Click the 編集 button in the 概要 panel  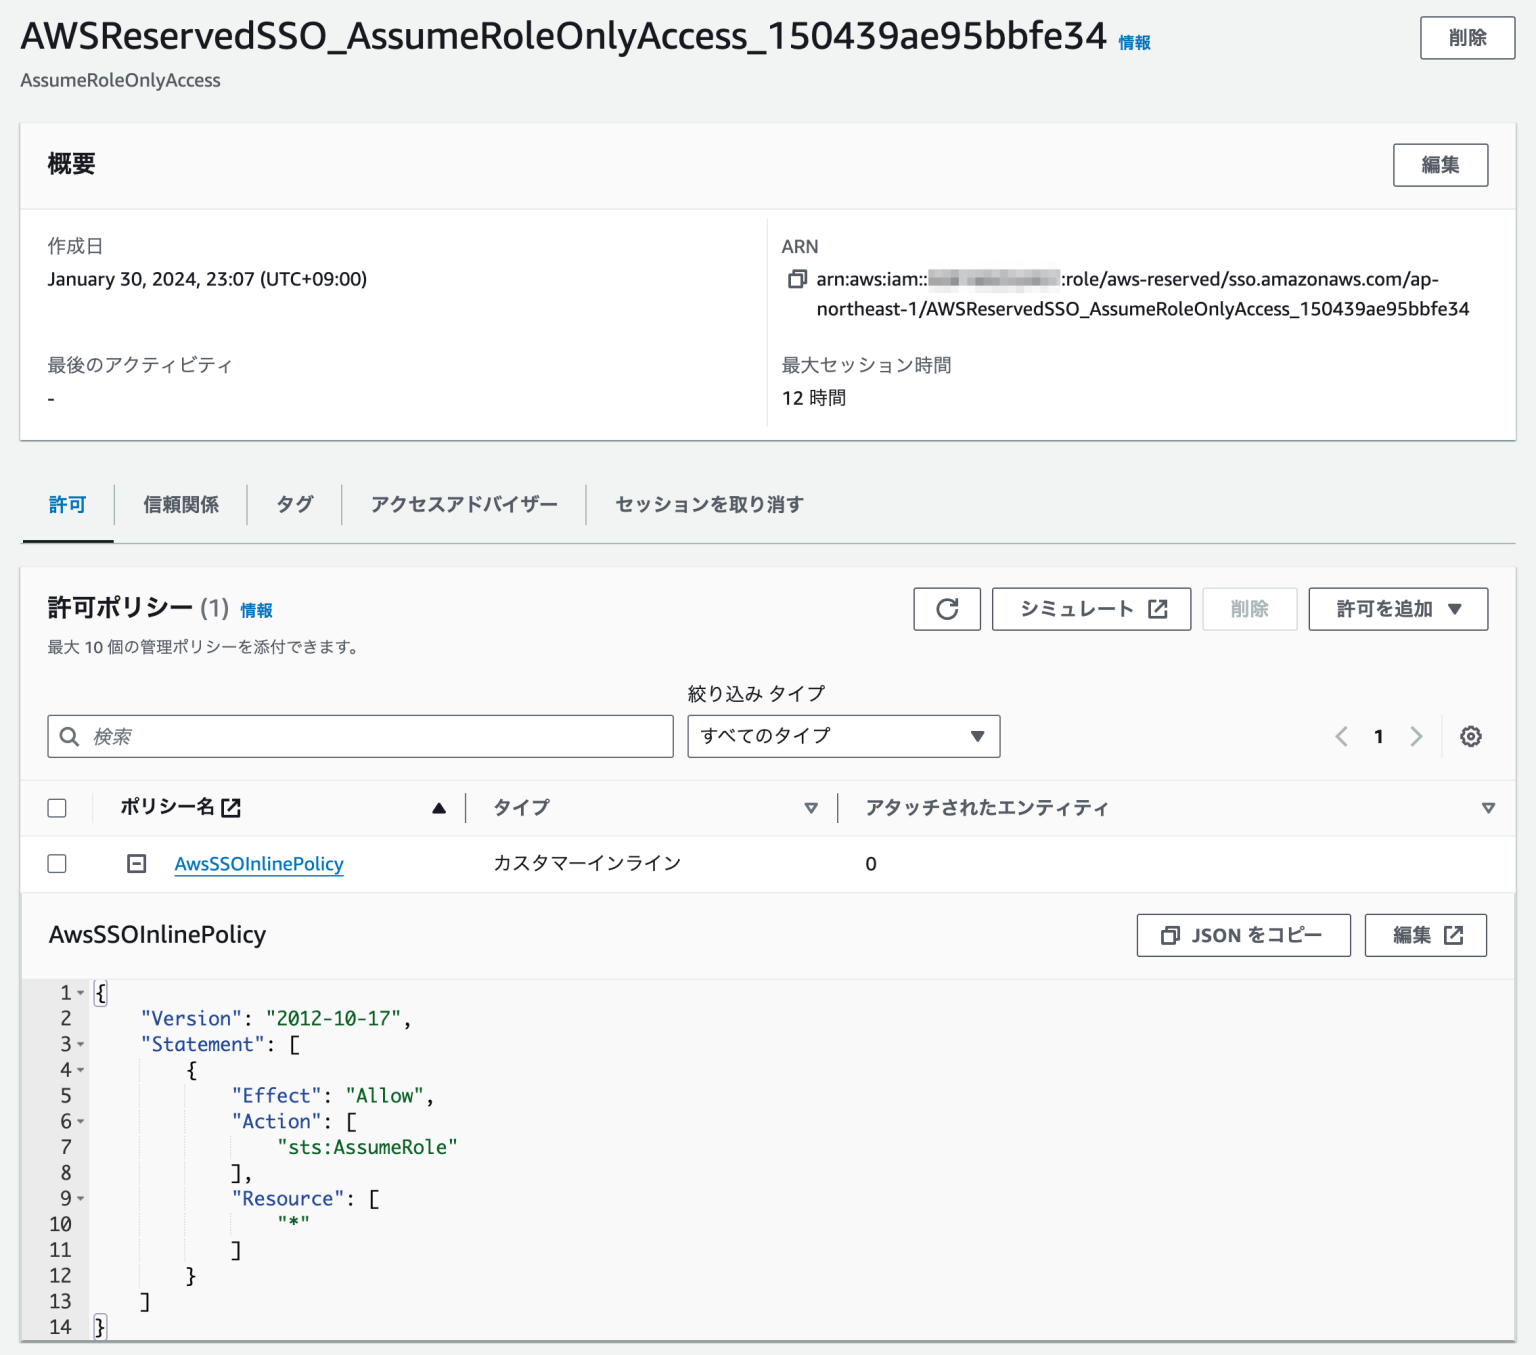click(x=1440, y=165)
